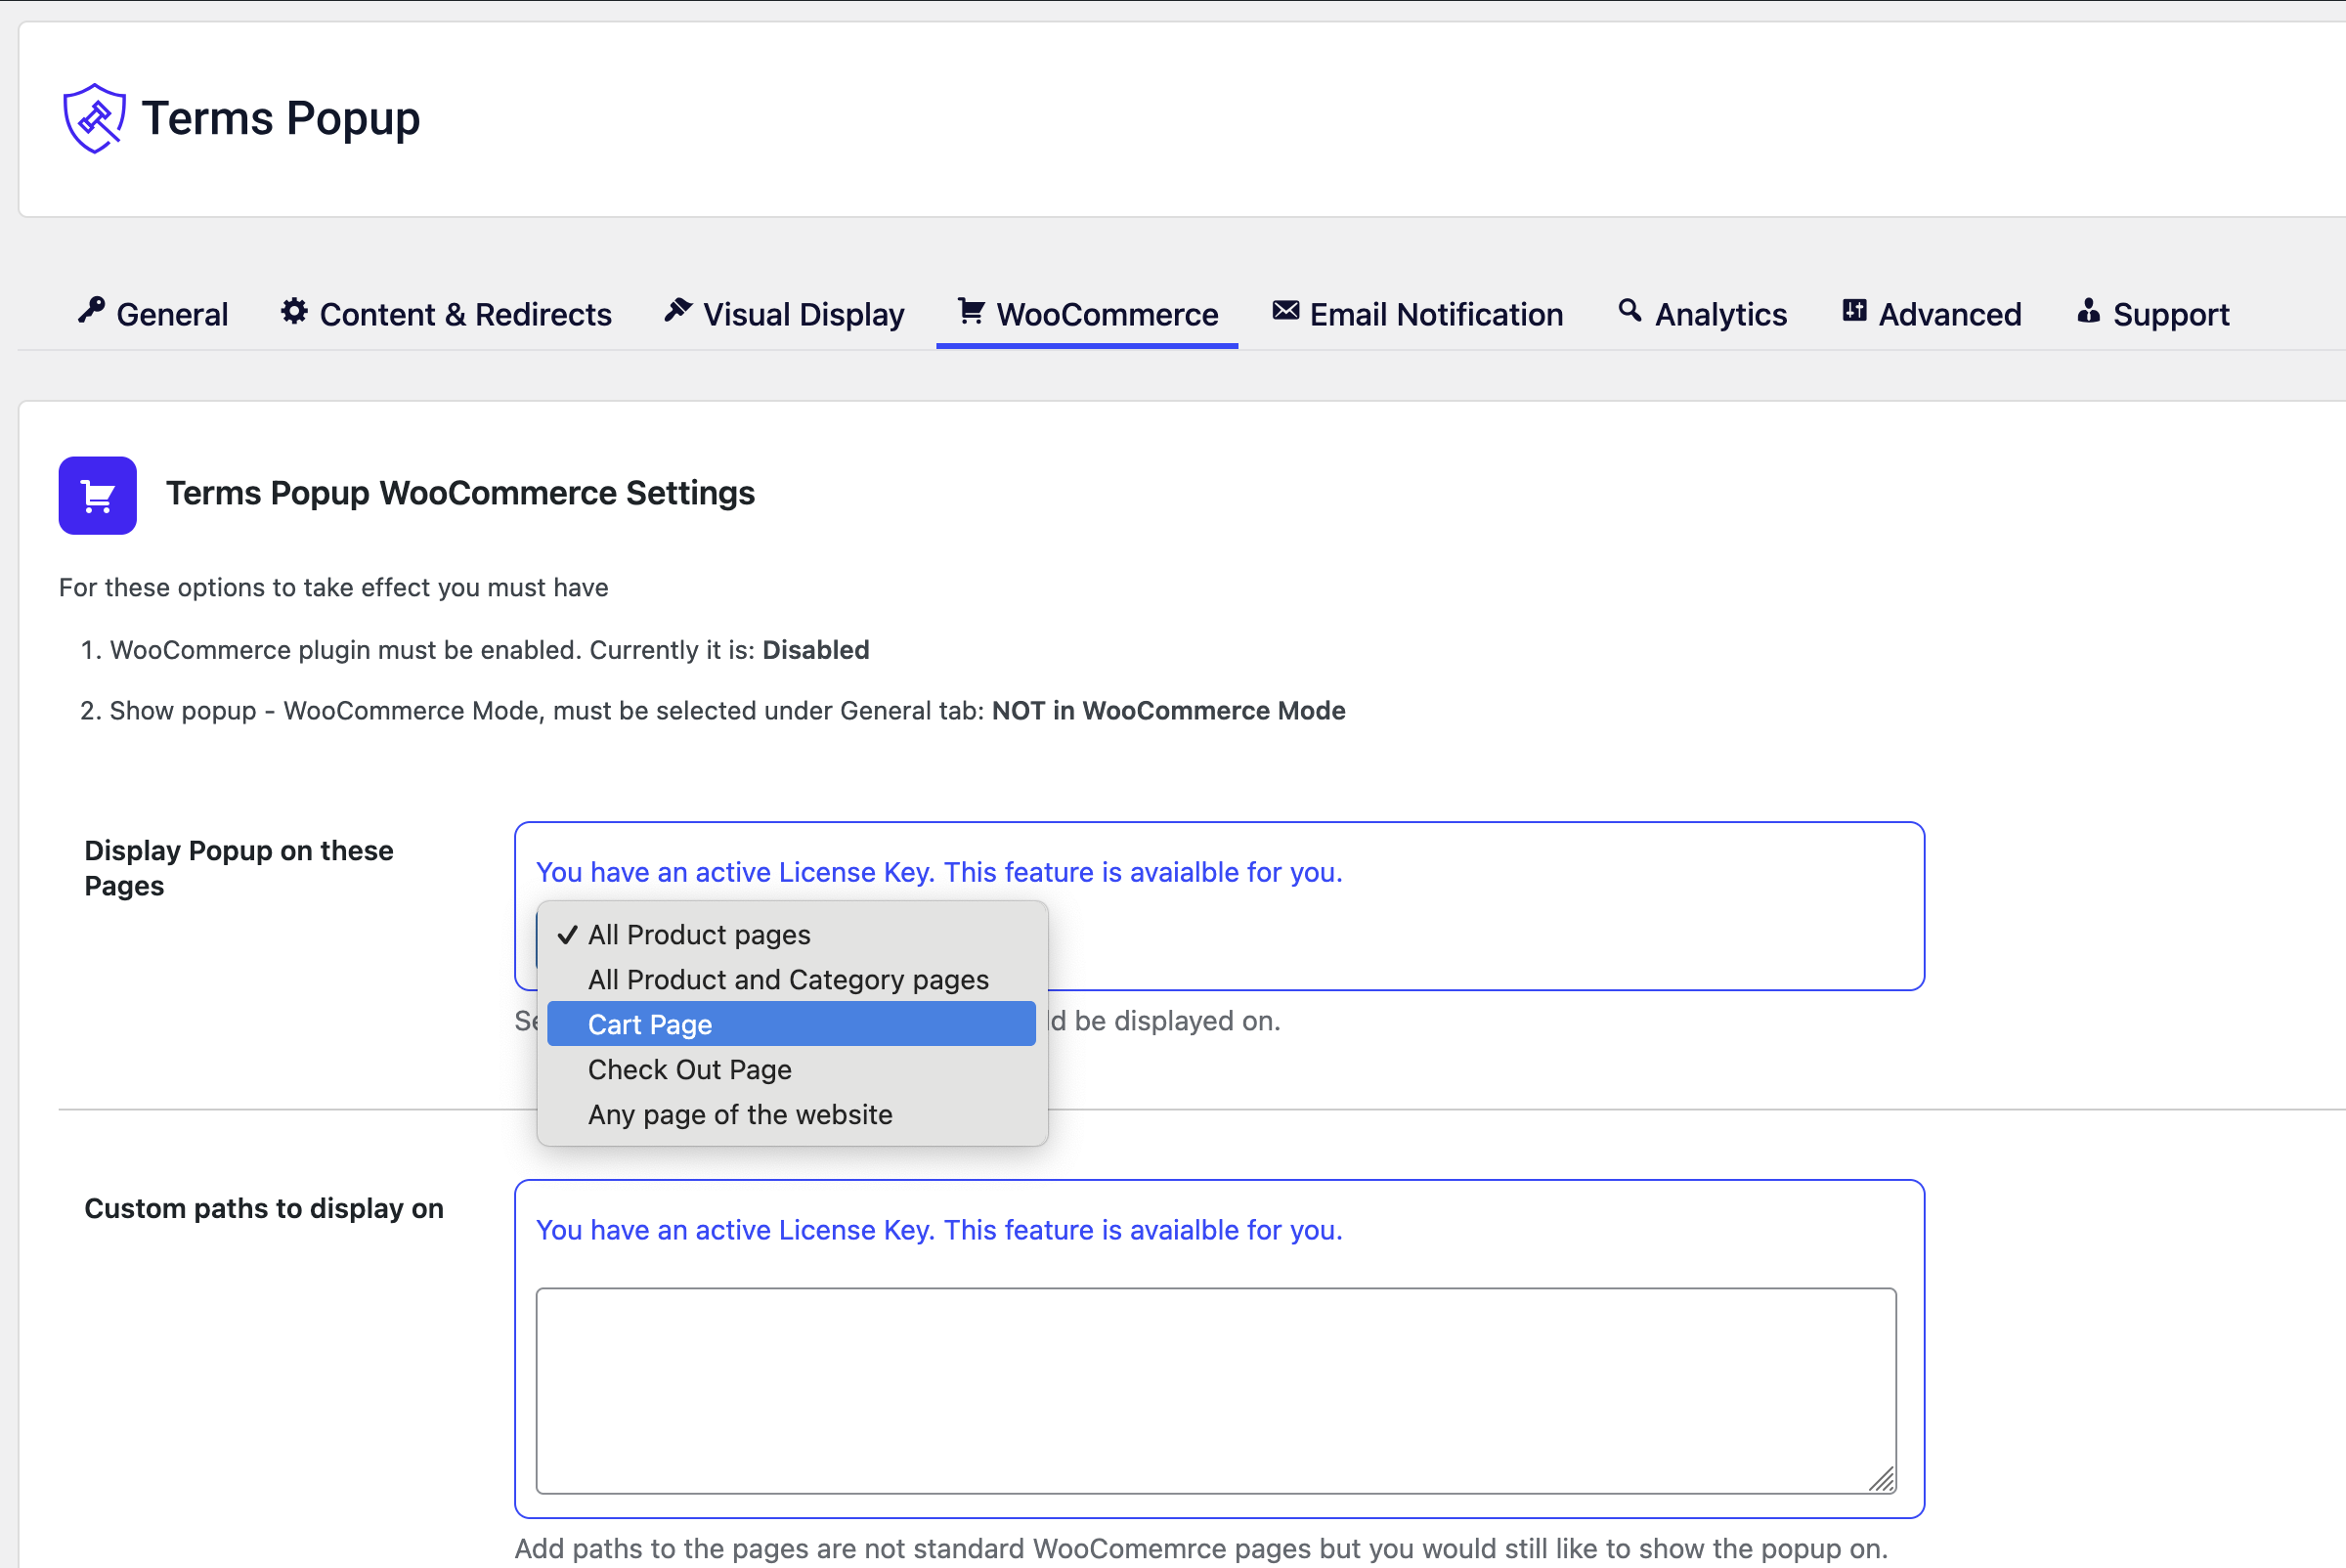The height and width of the screenshot is (1568, 2346).
Task: Click the envelope icon beside Email Notification
Action: 1285,311
